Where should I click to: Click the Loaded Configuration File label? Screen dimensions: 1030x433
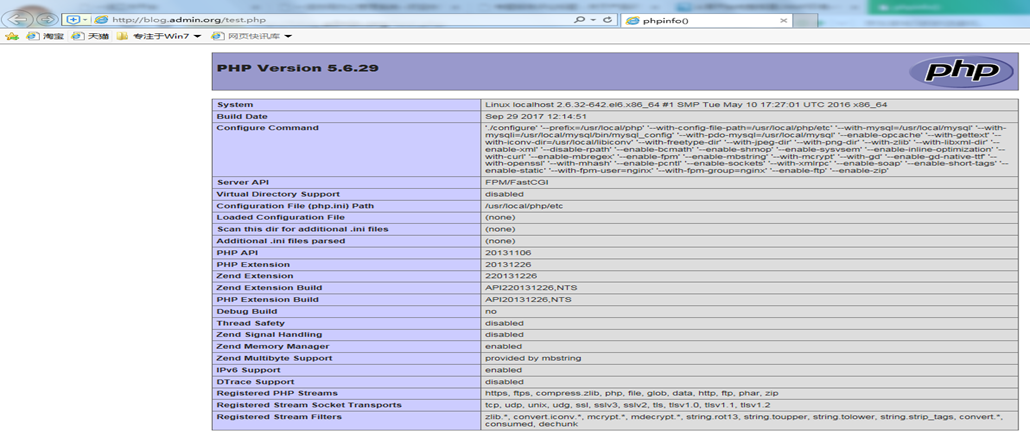280,217
